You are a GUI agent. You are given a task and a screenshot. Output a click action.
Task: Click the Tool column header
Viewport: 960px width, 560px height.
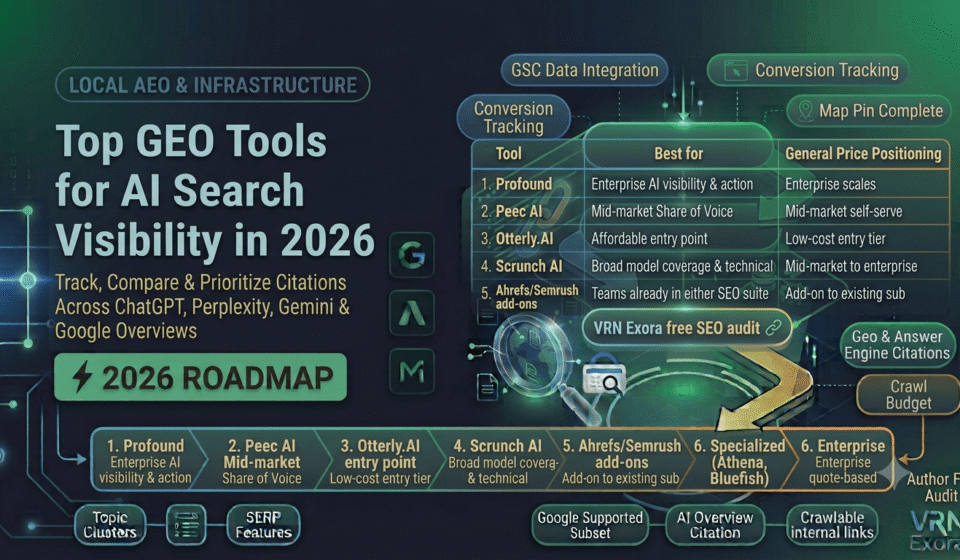point(509,154)
